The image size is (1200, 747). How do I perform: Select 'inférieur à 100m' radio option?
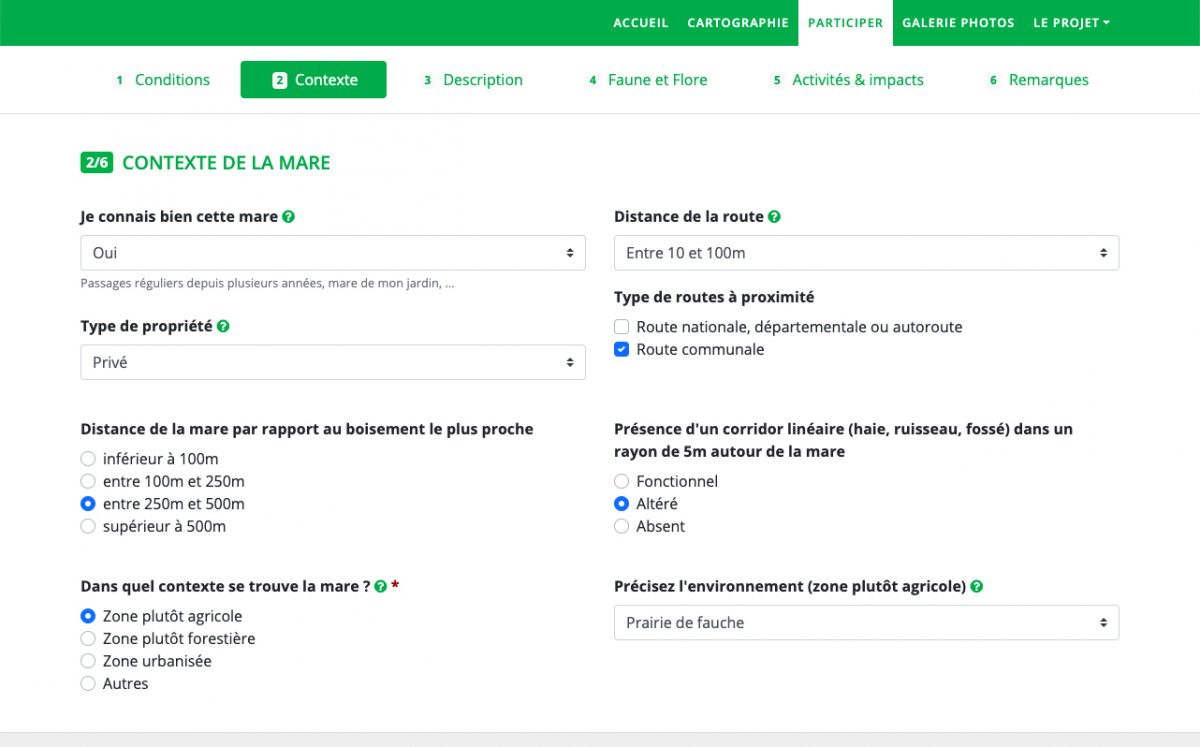88,459
